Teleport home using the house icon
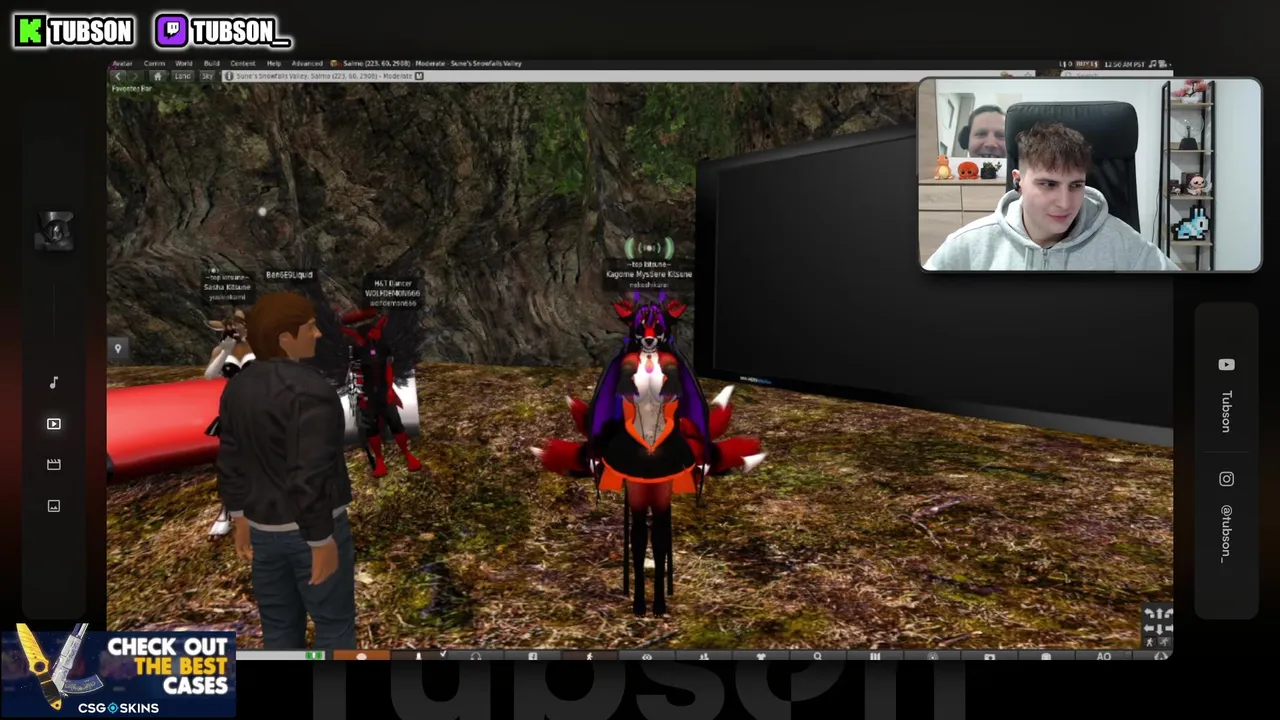 pyautogui.click(x=158, y=76)
